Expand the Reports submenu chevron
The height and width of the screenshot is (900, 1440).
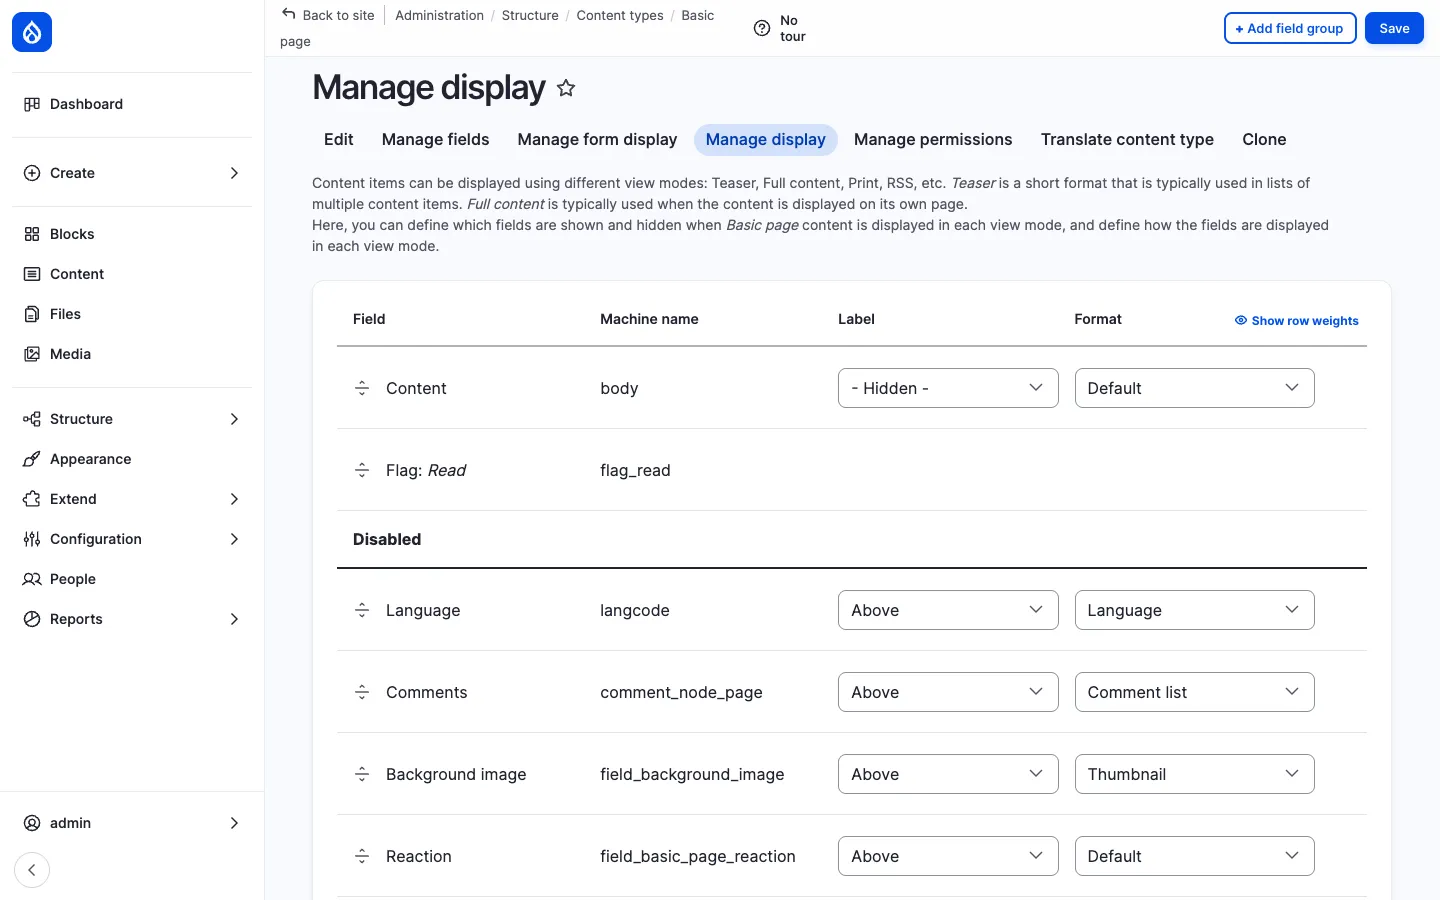coord(234,619)
